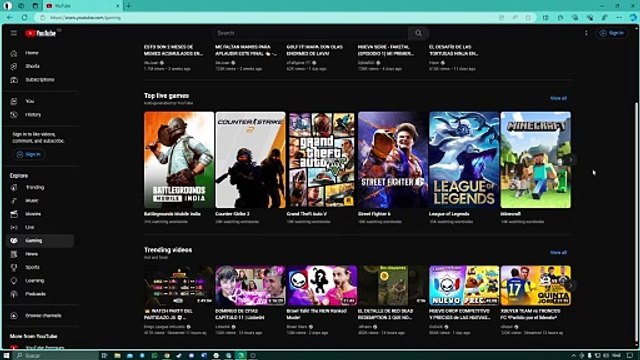Open the Windows Start button
Image resolution: width=640 pixels, height=360 pixels.
click(x=6, y=356)
